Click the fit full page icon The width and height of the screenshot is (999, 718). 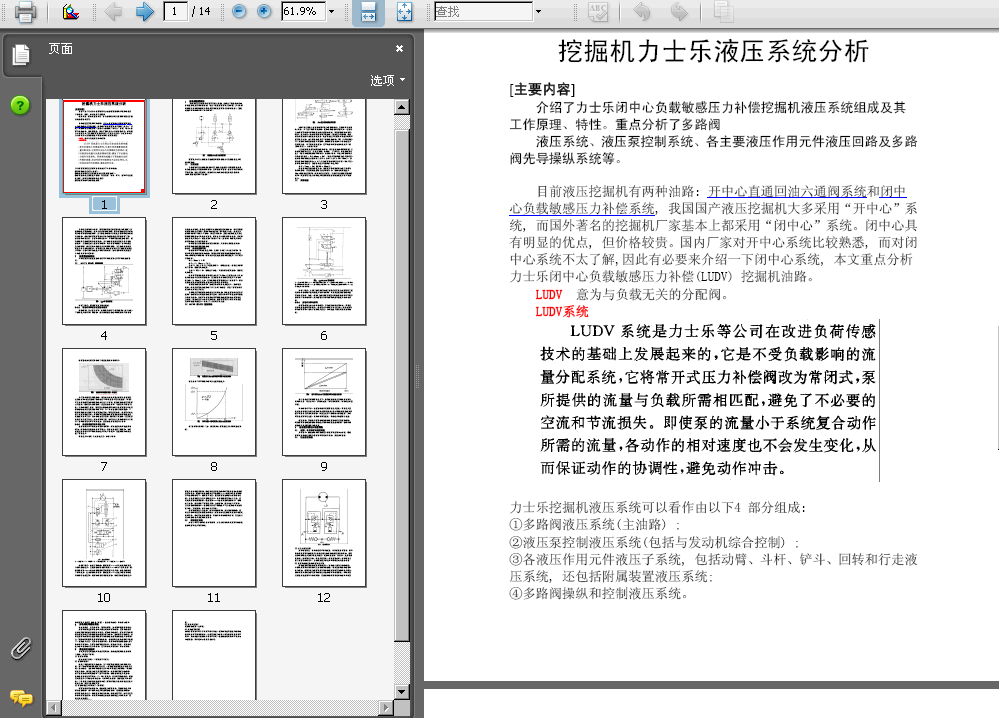pos(405,11)
